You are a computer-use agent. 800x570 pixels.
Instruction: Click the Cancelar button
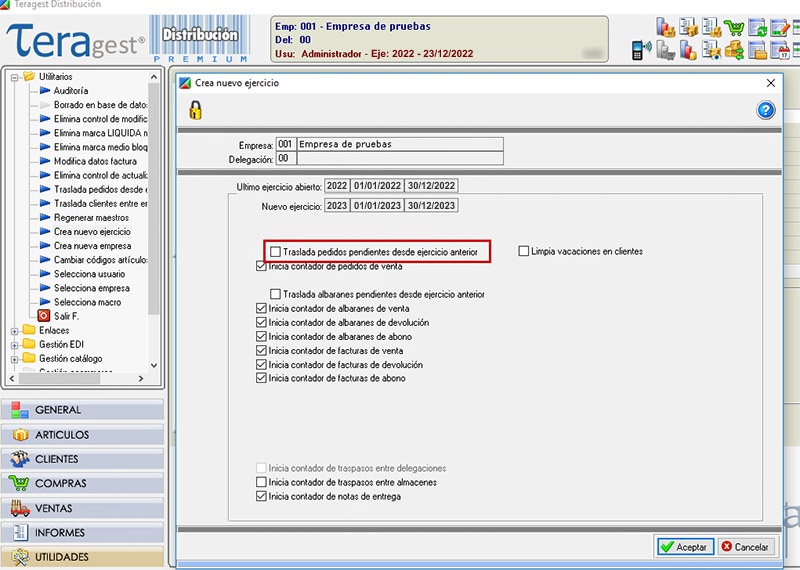745,547
